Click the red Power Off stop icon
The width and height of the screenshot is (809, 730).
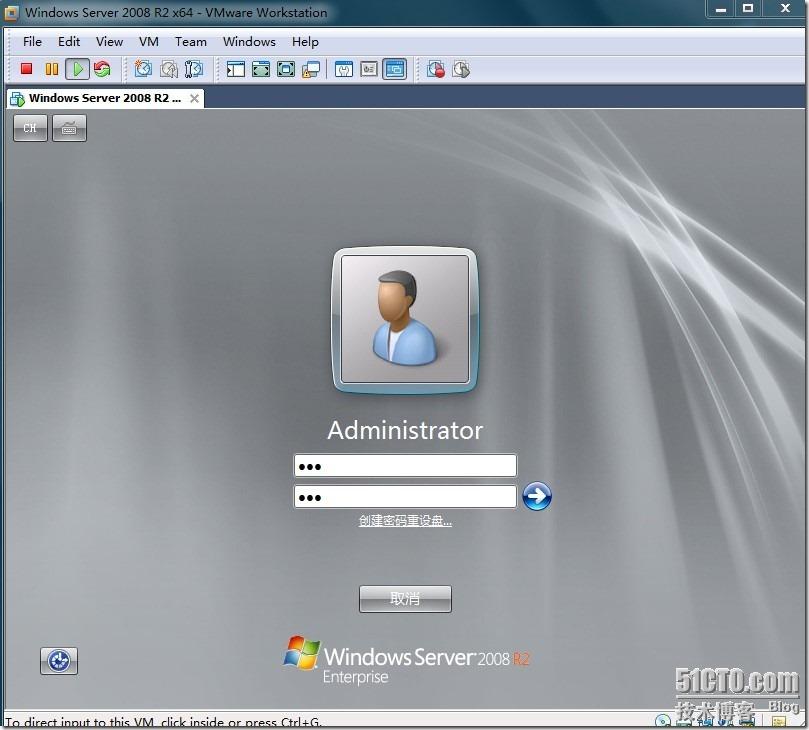coord(26,69)
